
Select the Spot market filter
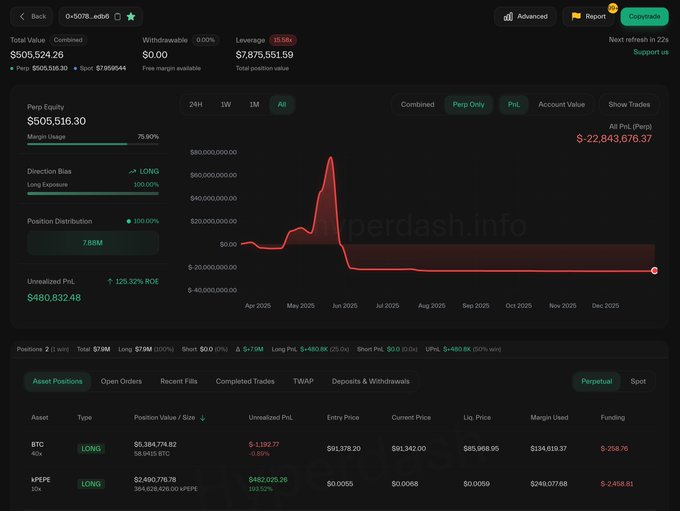click(x=638, y=381)
